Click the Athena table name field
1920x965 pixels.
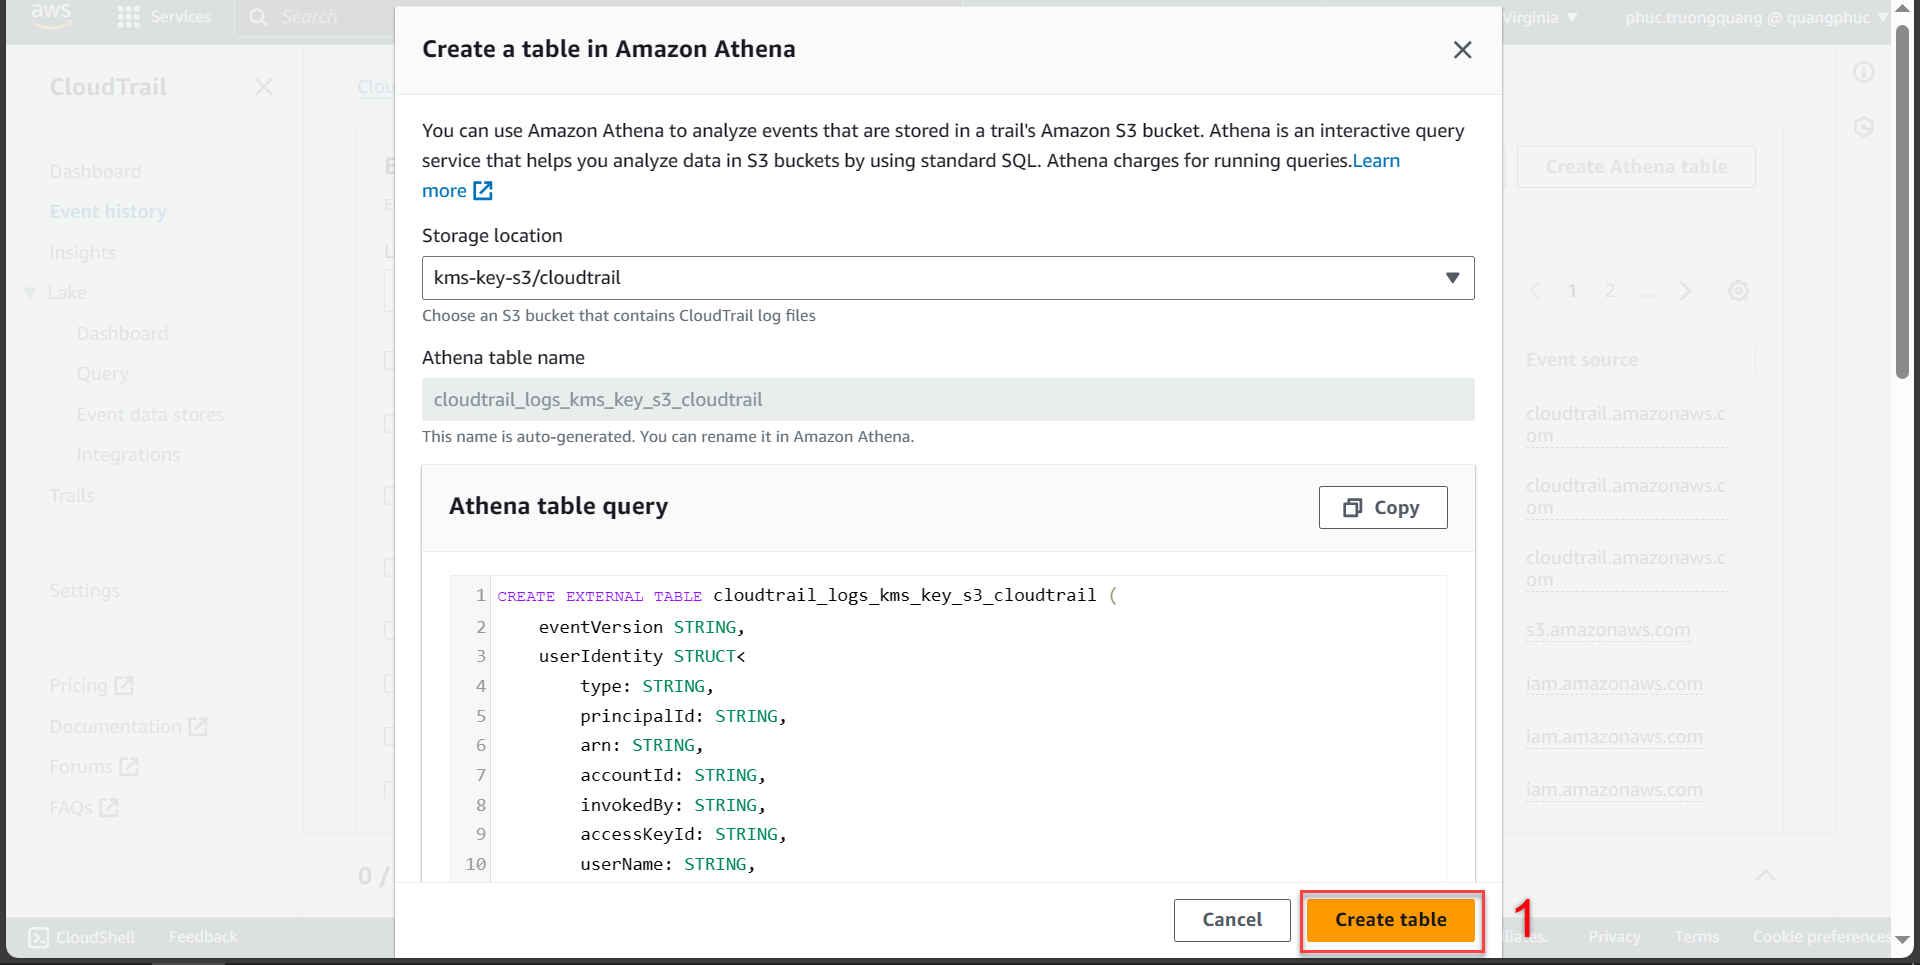[947, 400]
